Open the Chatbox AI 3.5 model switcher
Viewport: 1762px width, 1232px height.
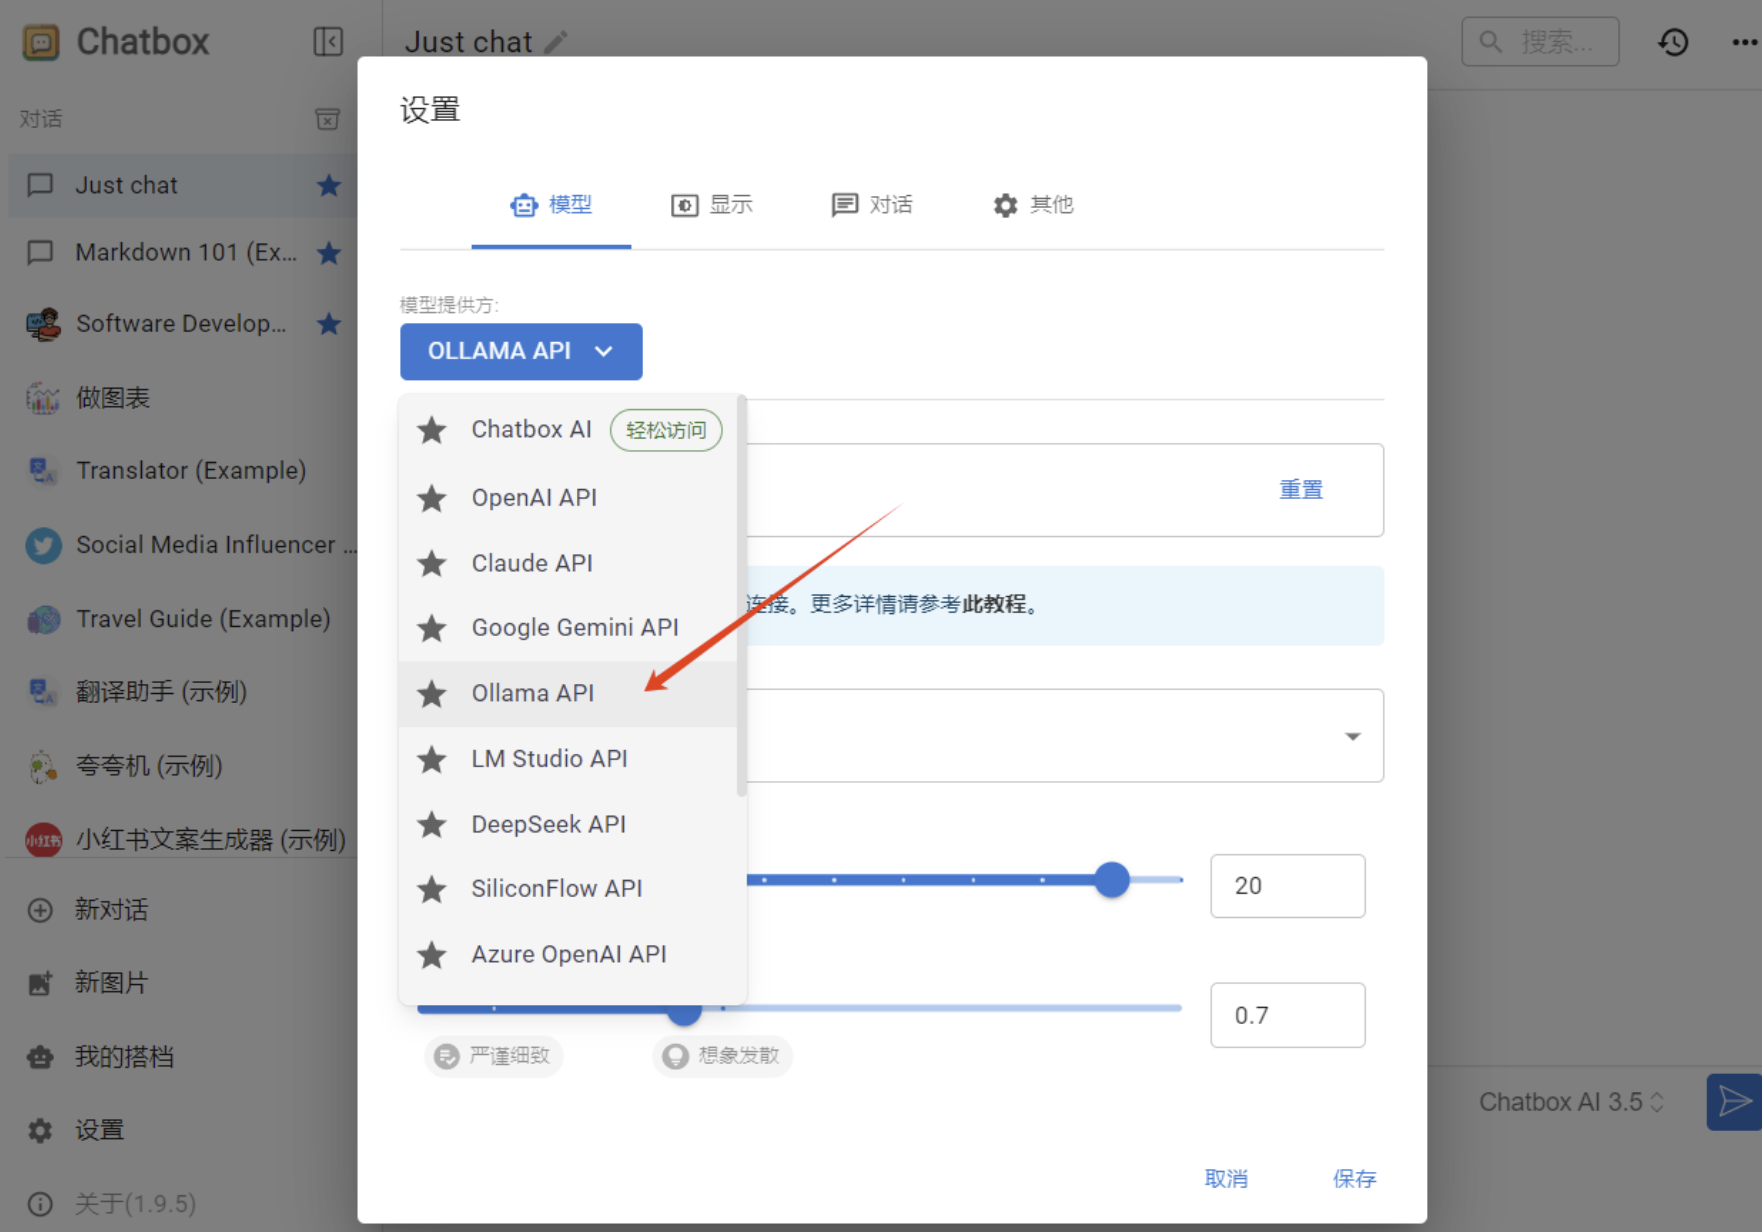tap(1572, 1101)
